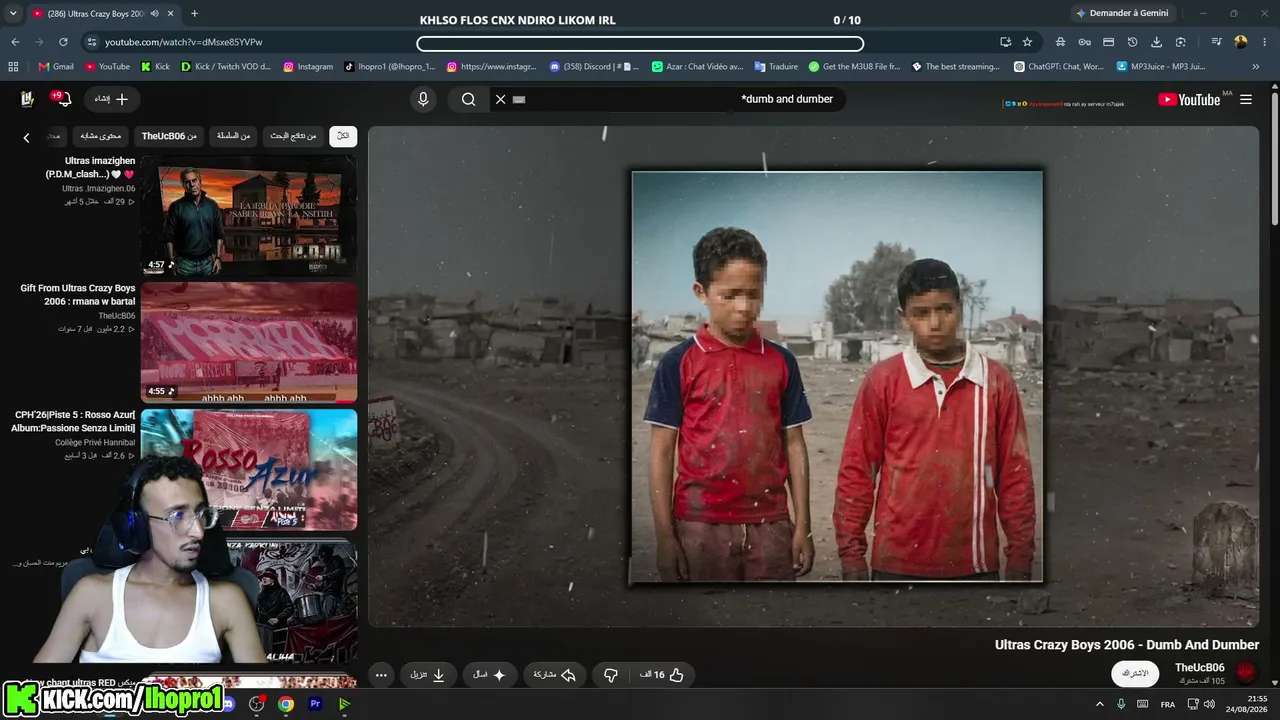This screenshot has height=720, width=1280.
Task: Open the rmana w bartal video thumbnail
Action: click(249, 342)
